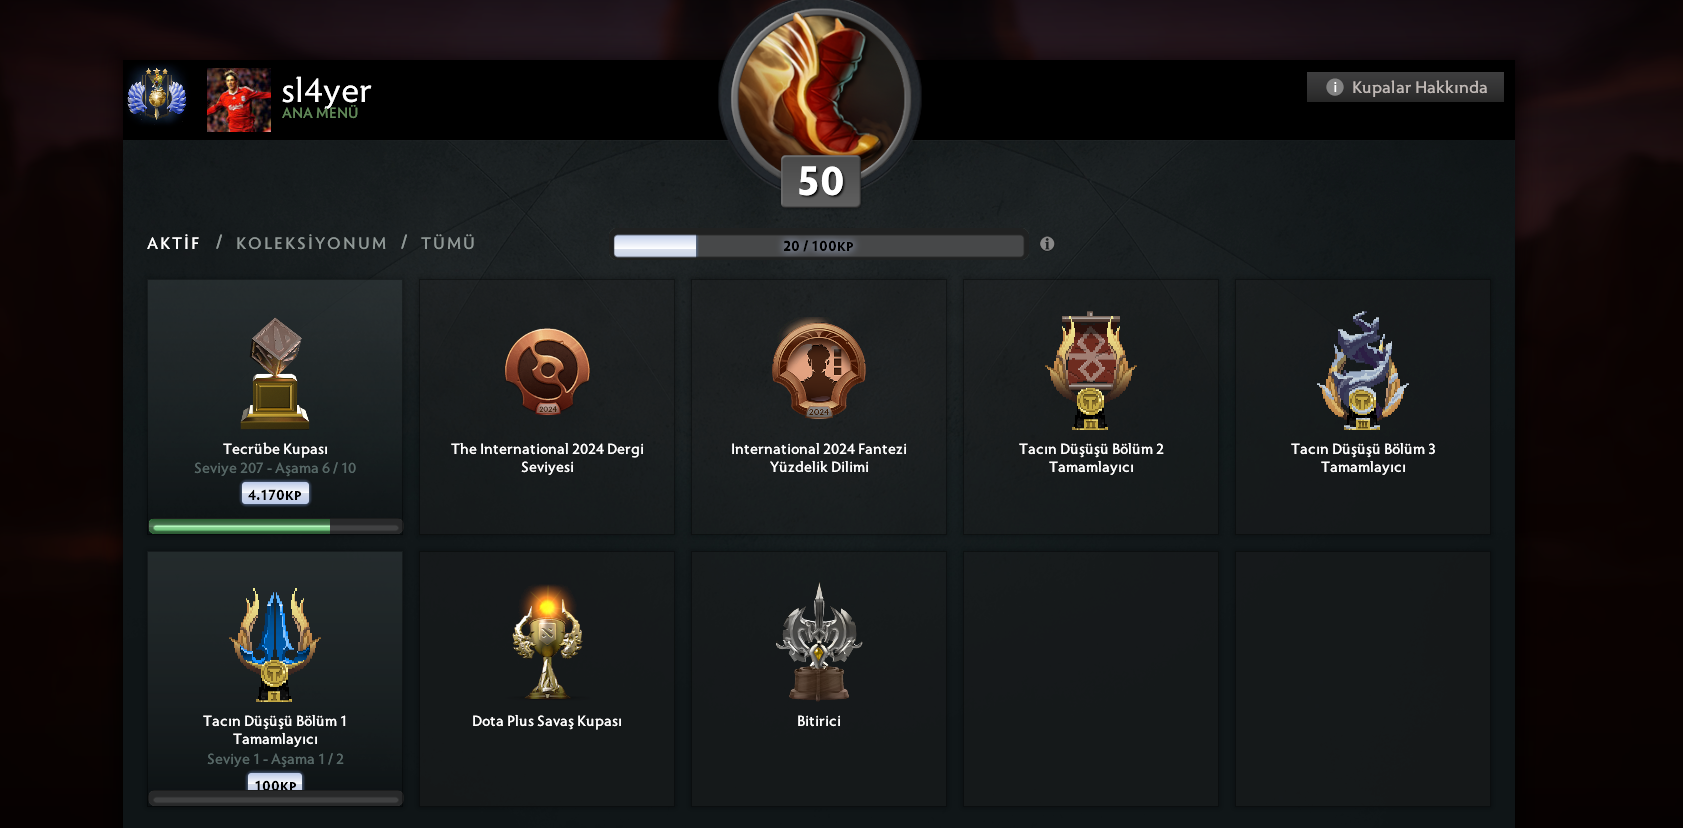
Task: Click the 20 / 100KP progress bar
Action: (819, 246)
